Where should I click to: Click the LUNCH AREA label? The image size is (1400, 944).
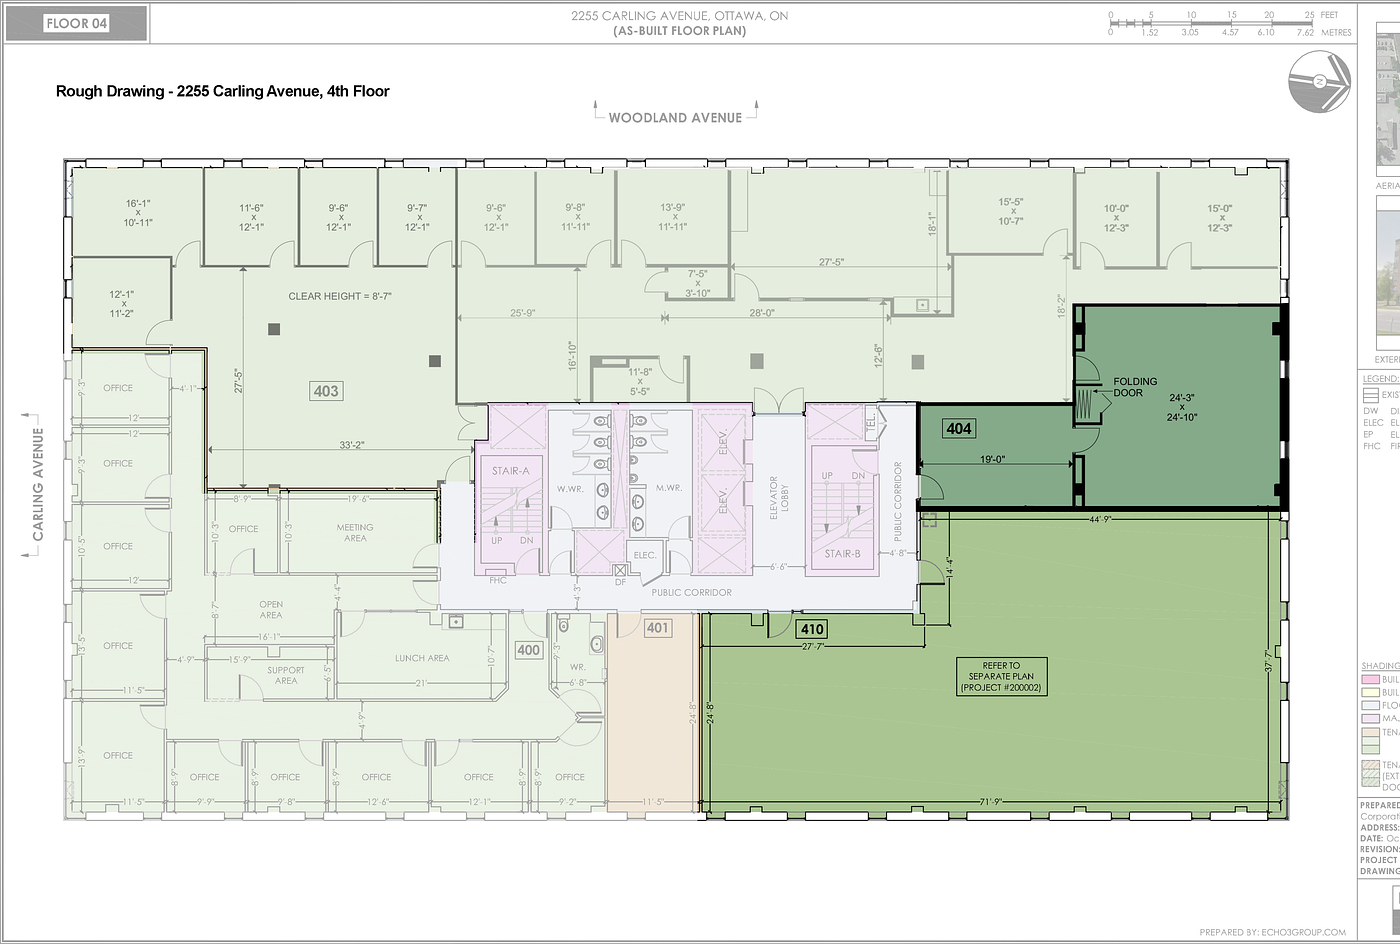(422, 658)
